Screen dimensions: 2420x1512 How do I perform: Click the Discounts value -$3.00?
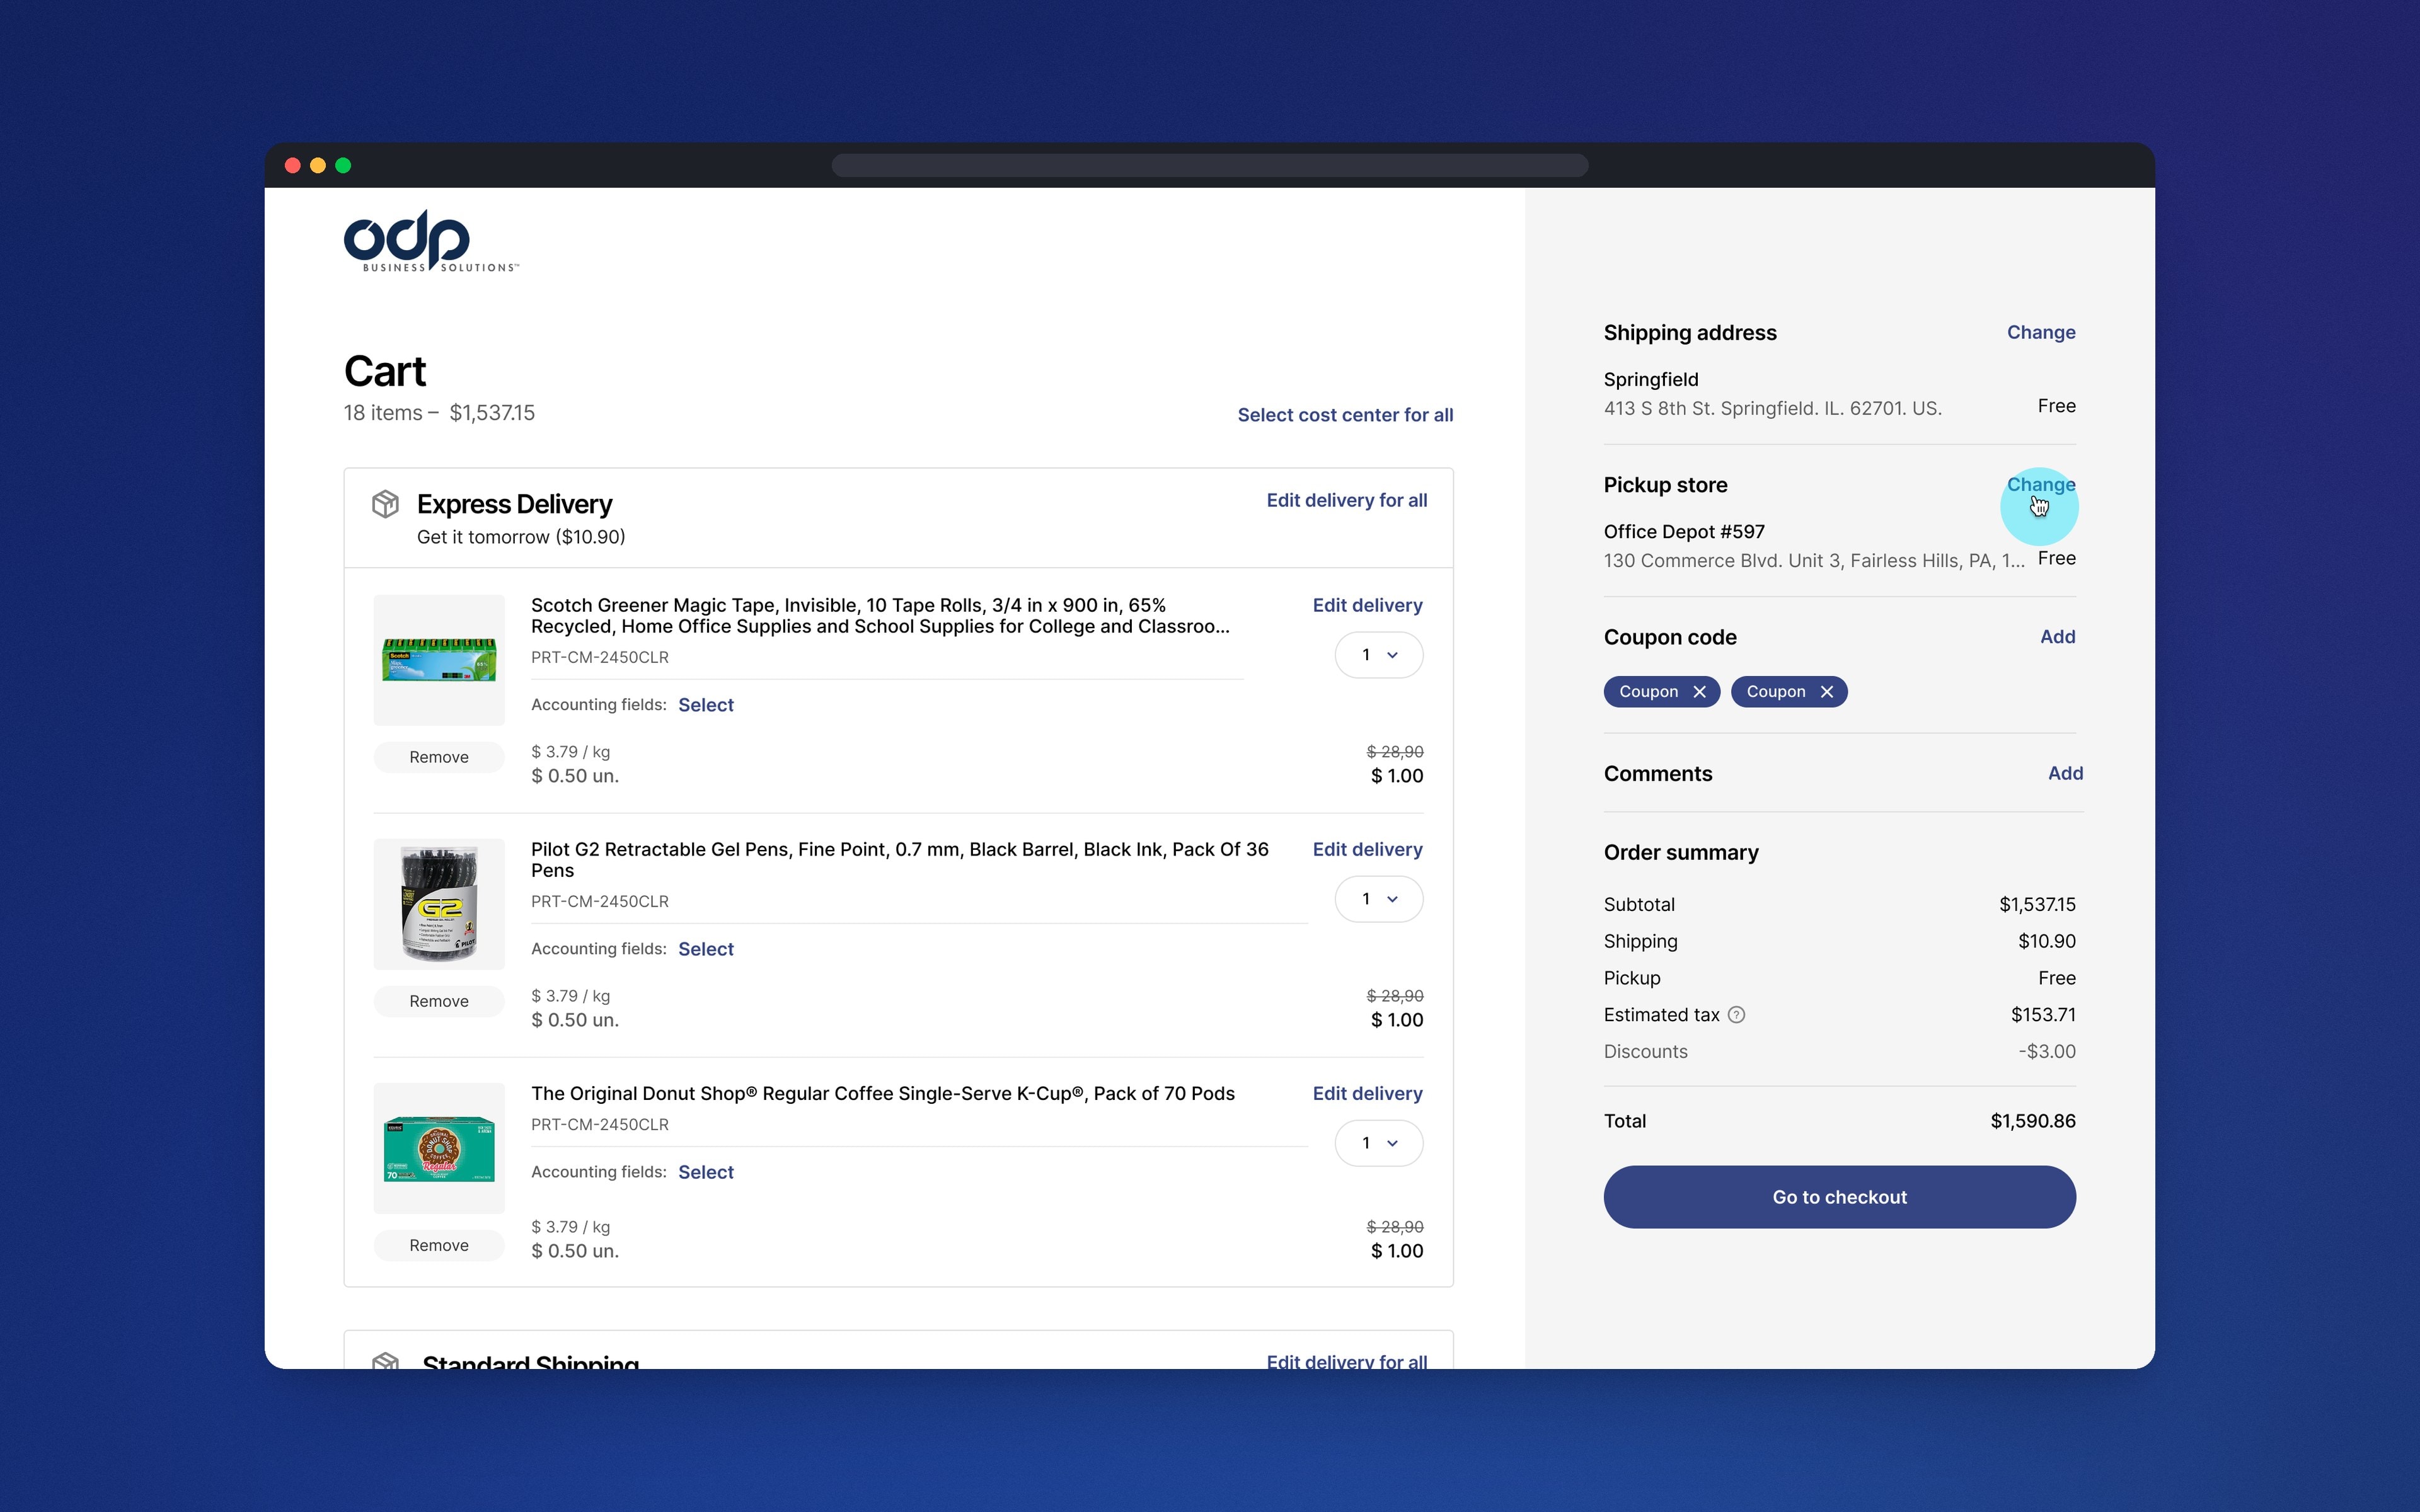(x=2047, y=1051)
